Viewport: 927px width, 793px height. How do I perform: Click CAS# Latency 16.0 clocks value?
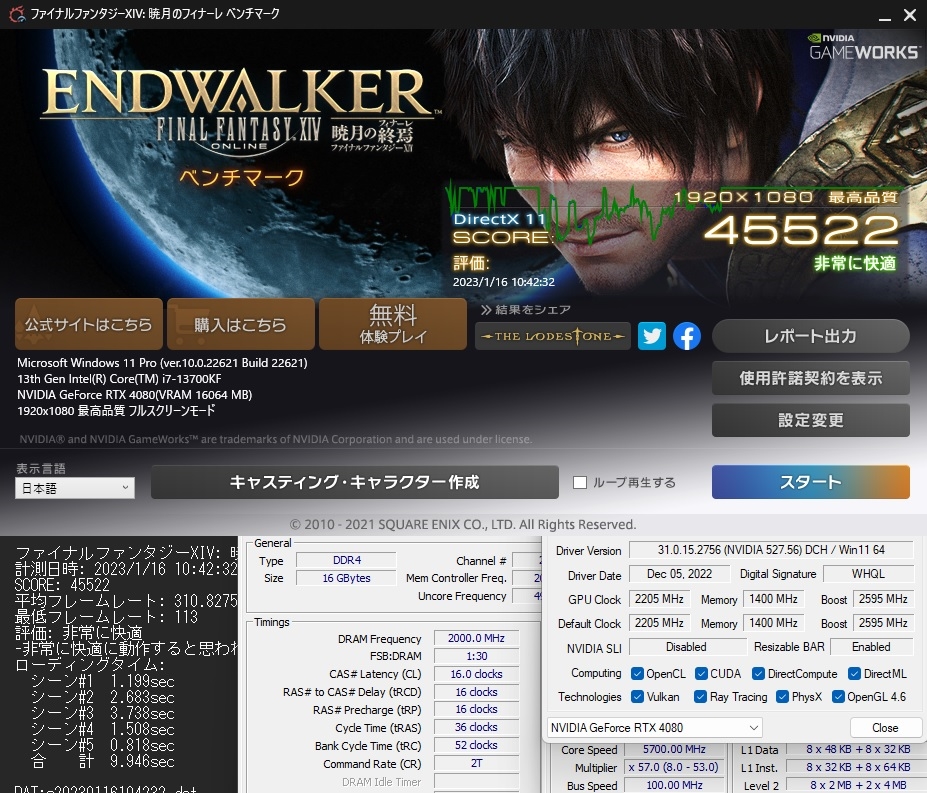click(476, 674)
